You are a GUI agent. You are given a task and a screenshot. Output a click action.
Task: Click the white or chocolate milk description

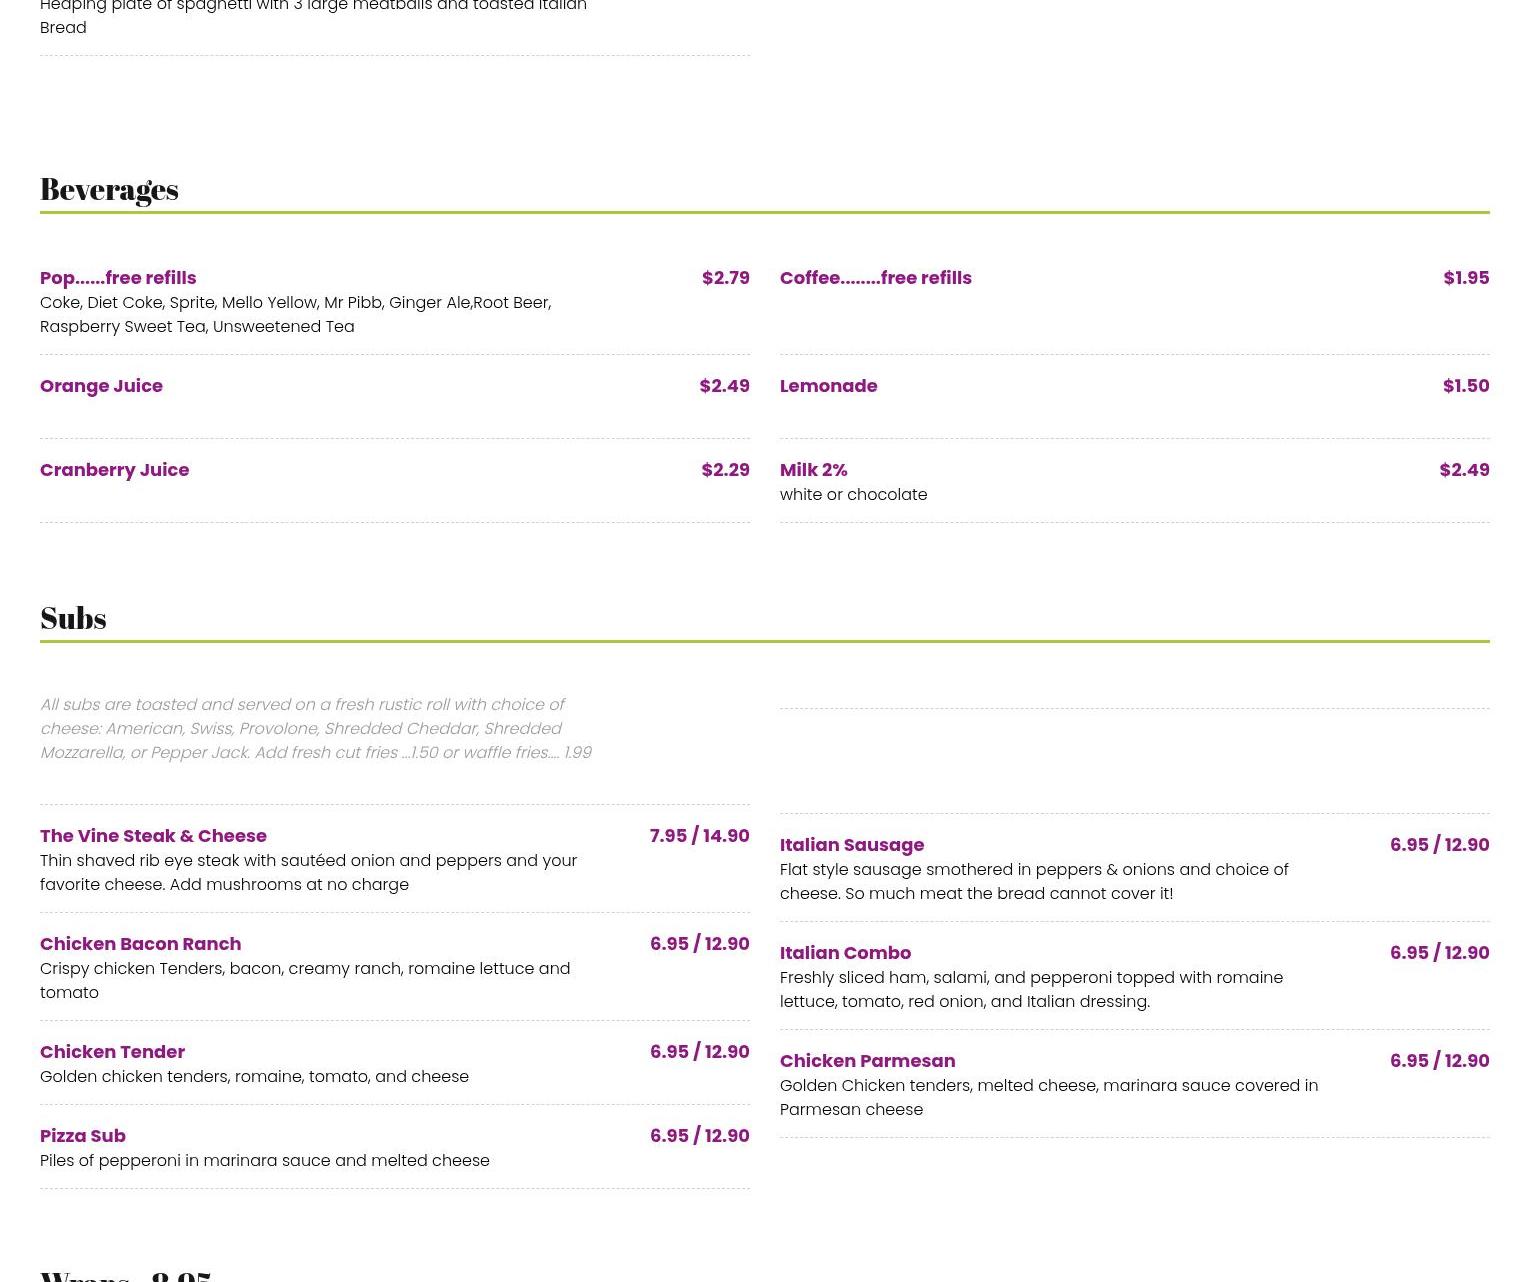[853, 494]
